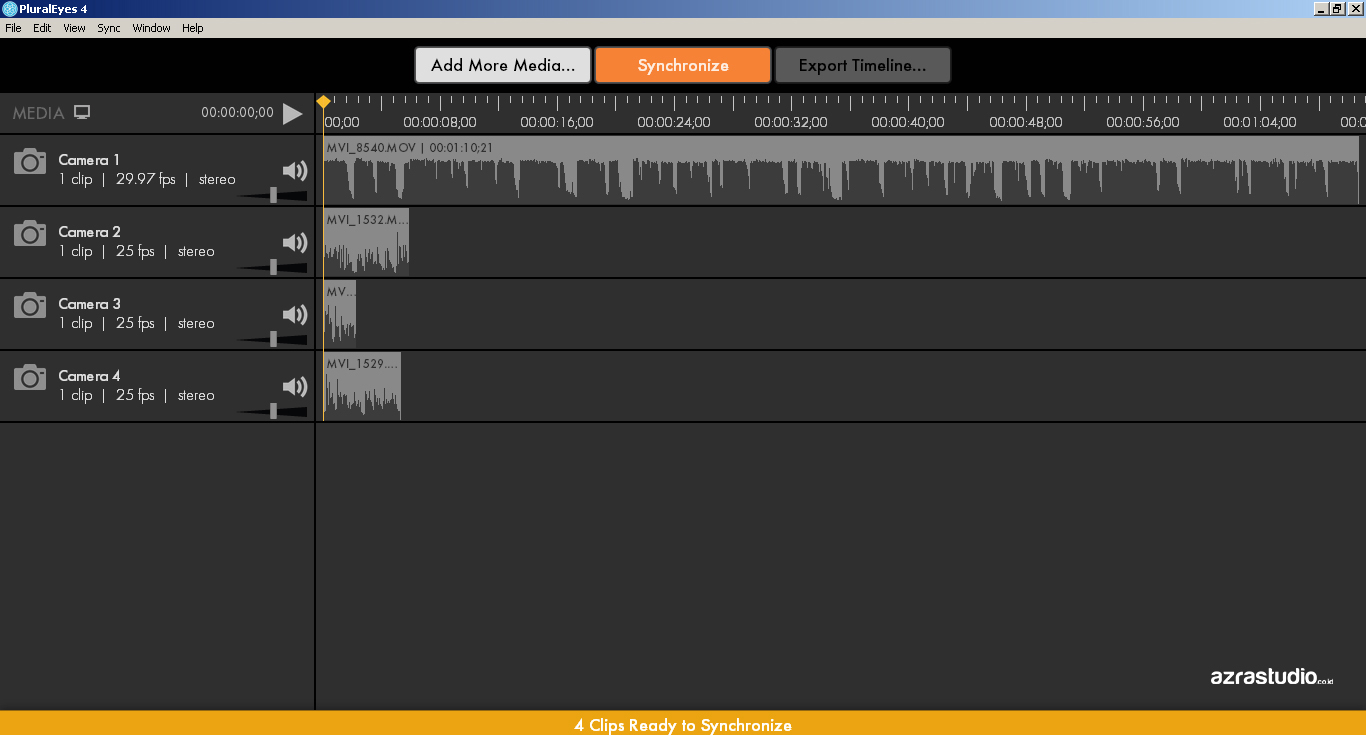Click the Camera 3 volume slider handle
The height and width of the screenshot is (735, 1366).
tap(273, 339)
